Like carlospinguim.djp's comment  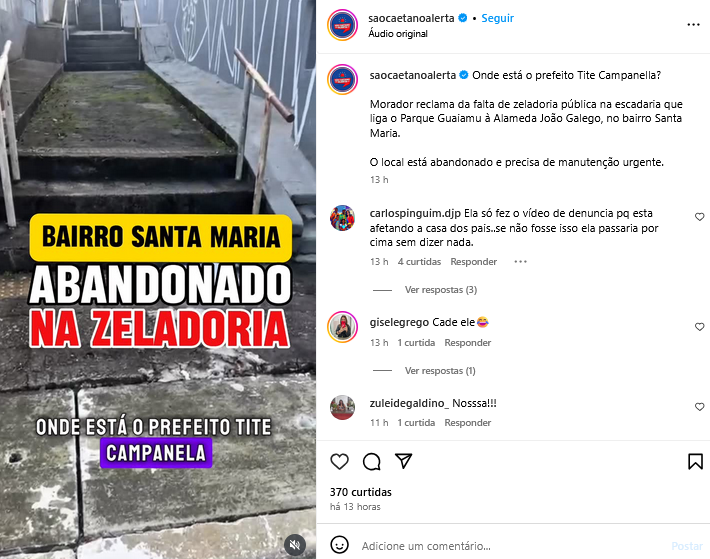pos(700,217)
